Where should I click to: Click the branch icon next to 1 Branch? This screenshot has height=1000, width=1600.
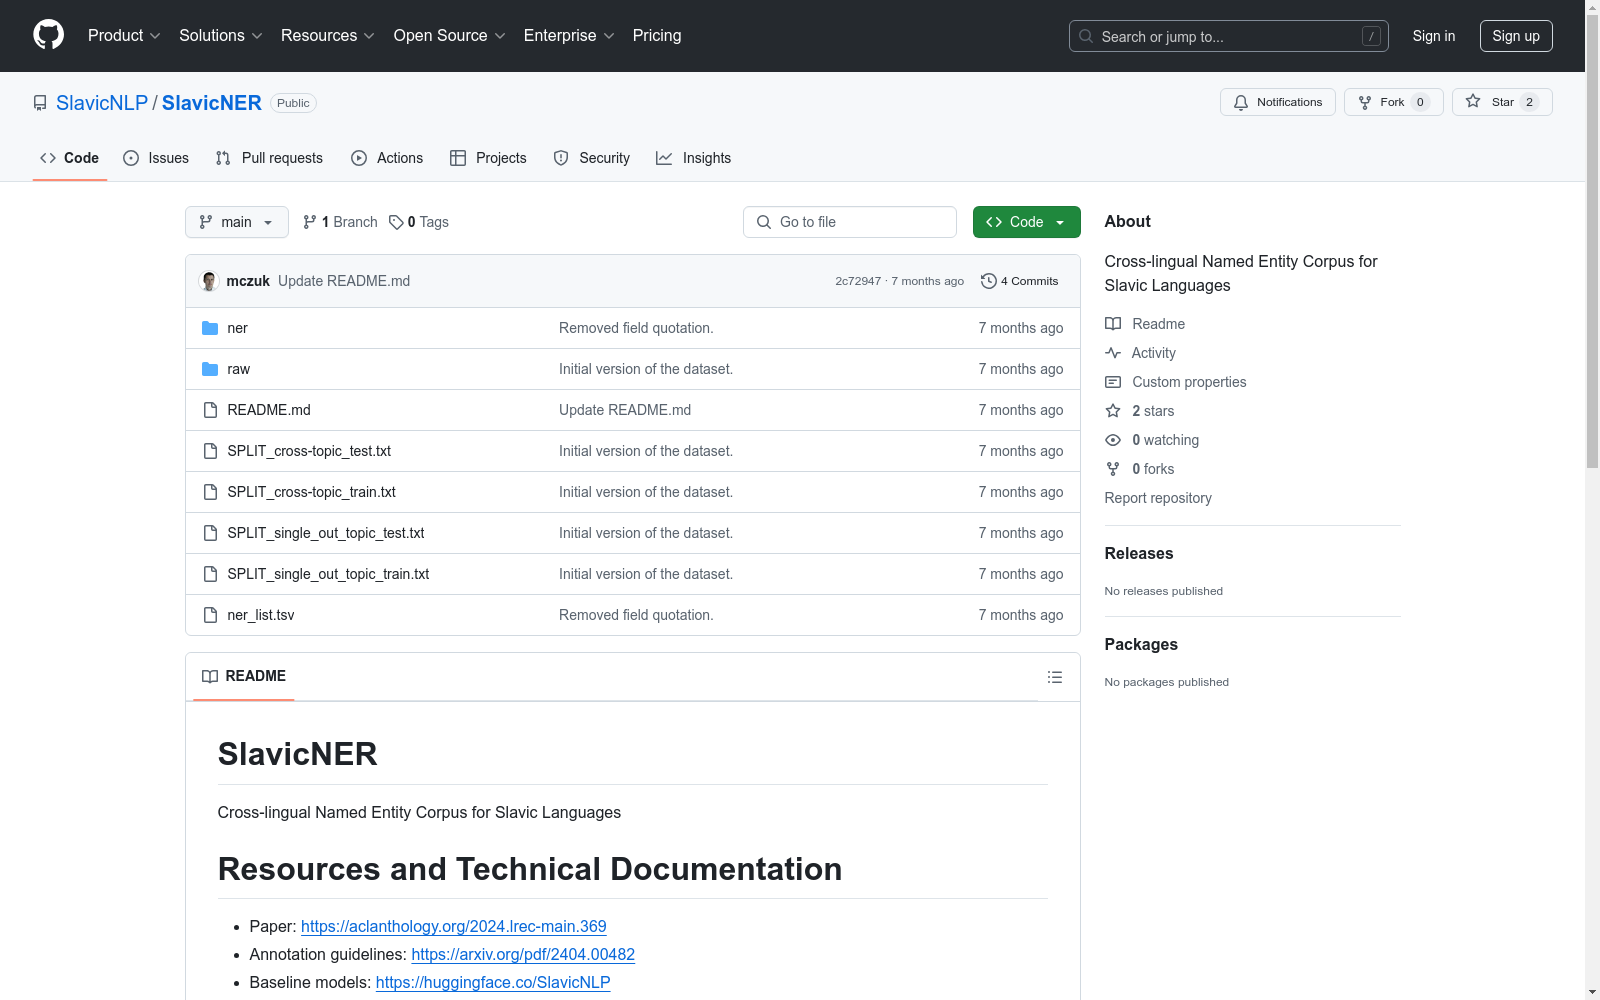click(x=310, y=222)
